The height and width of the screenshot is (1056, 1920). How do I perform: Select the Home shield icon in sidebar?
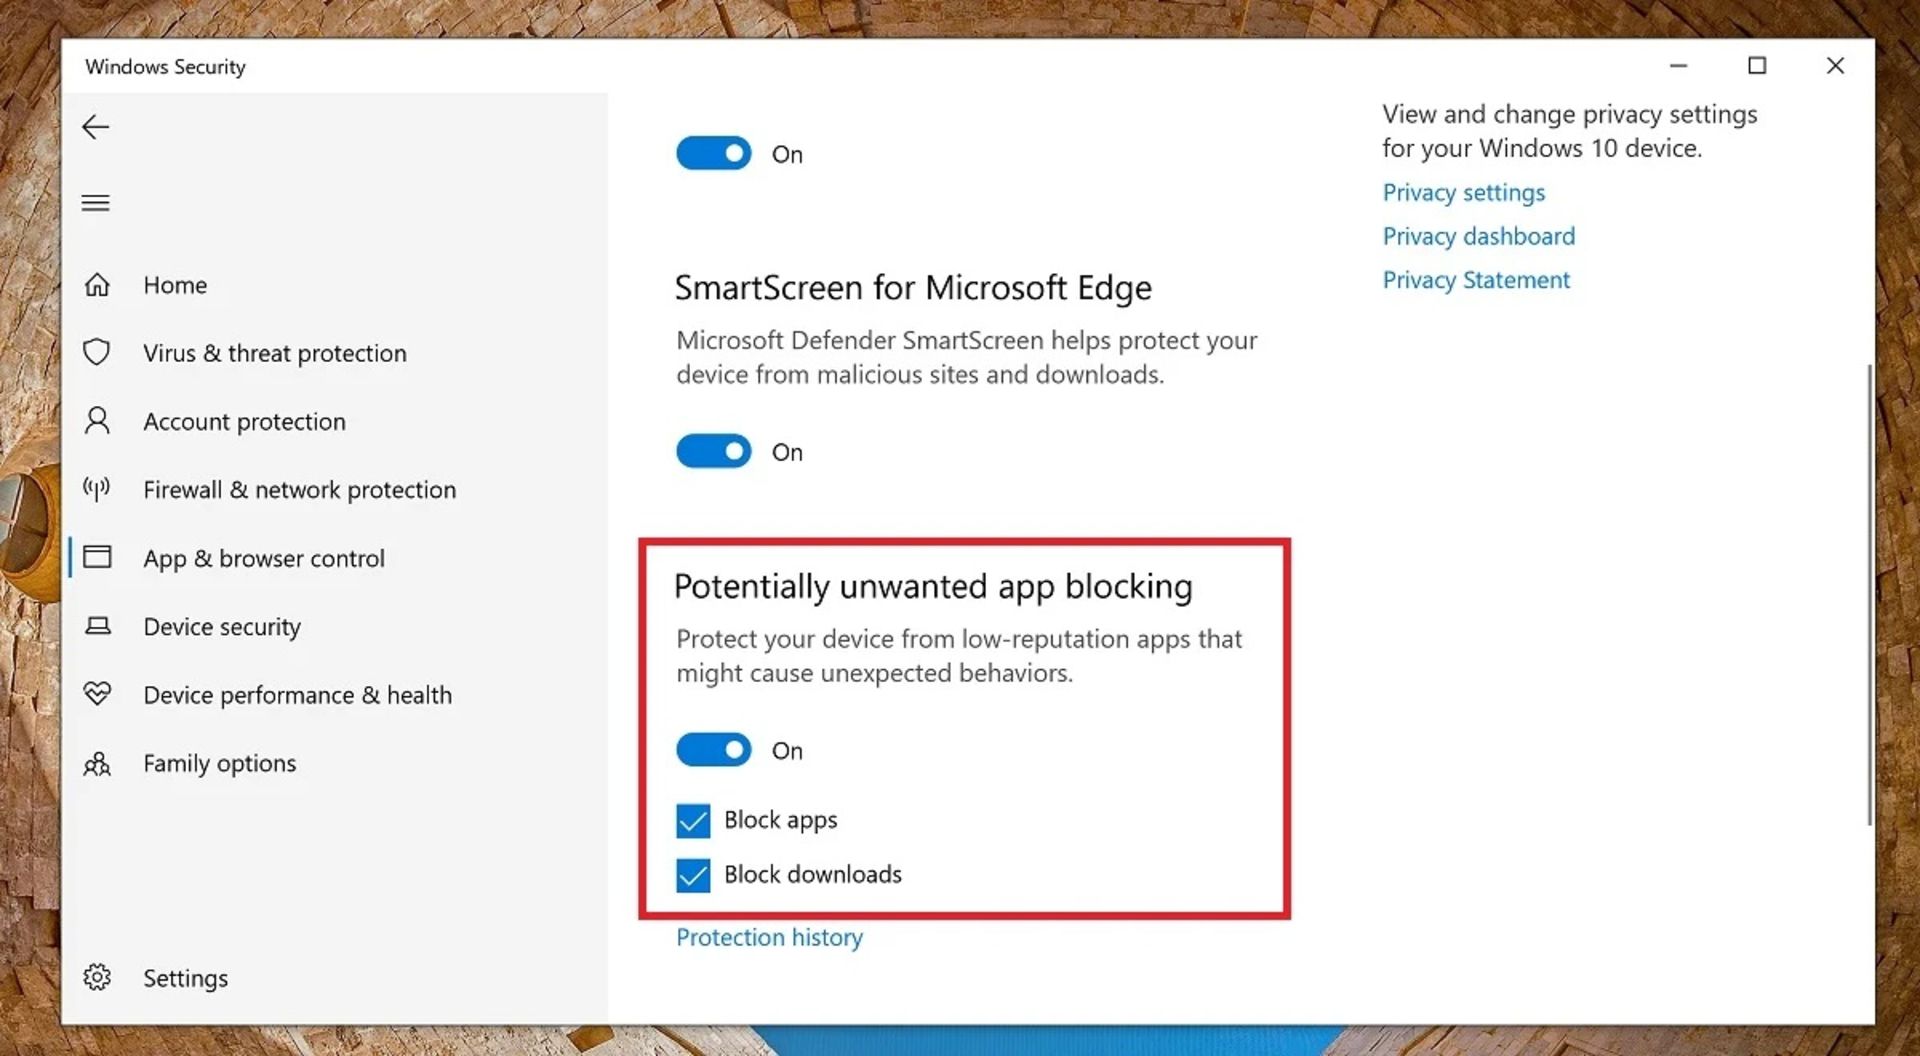97,285
